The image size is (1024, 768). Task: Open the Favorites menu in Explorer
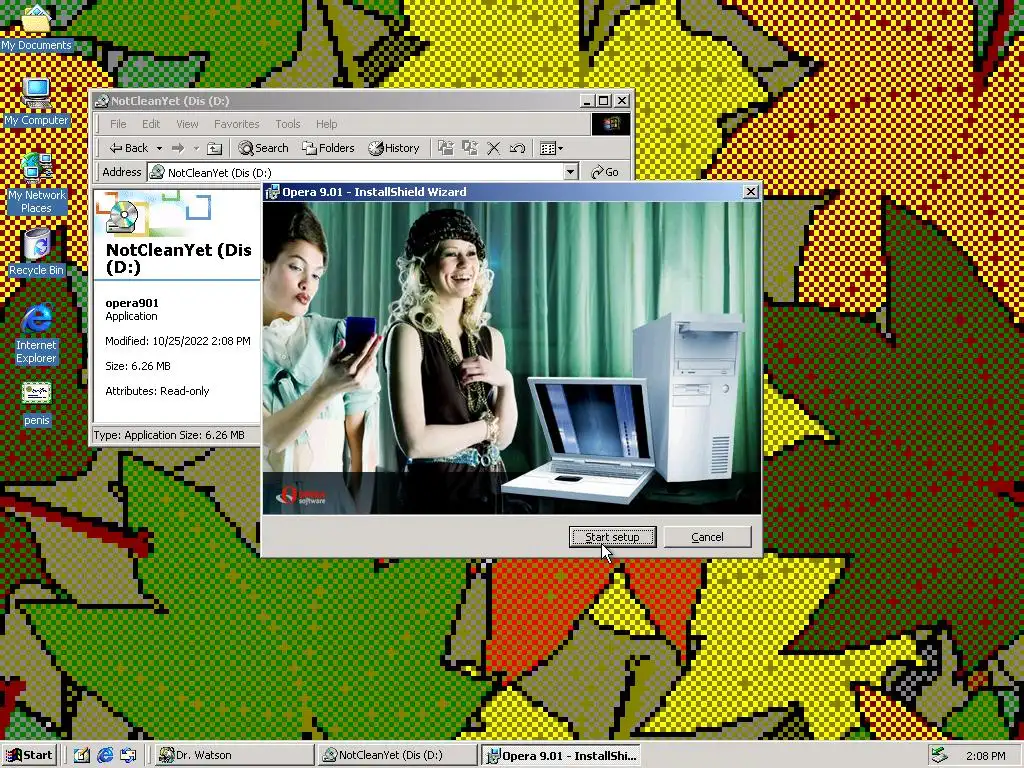[x=236, y=123]
